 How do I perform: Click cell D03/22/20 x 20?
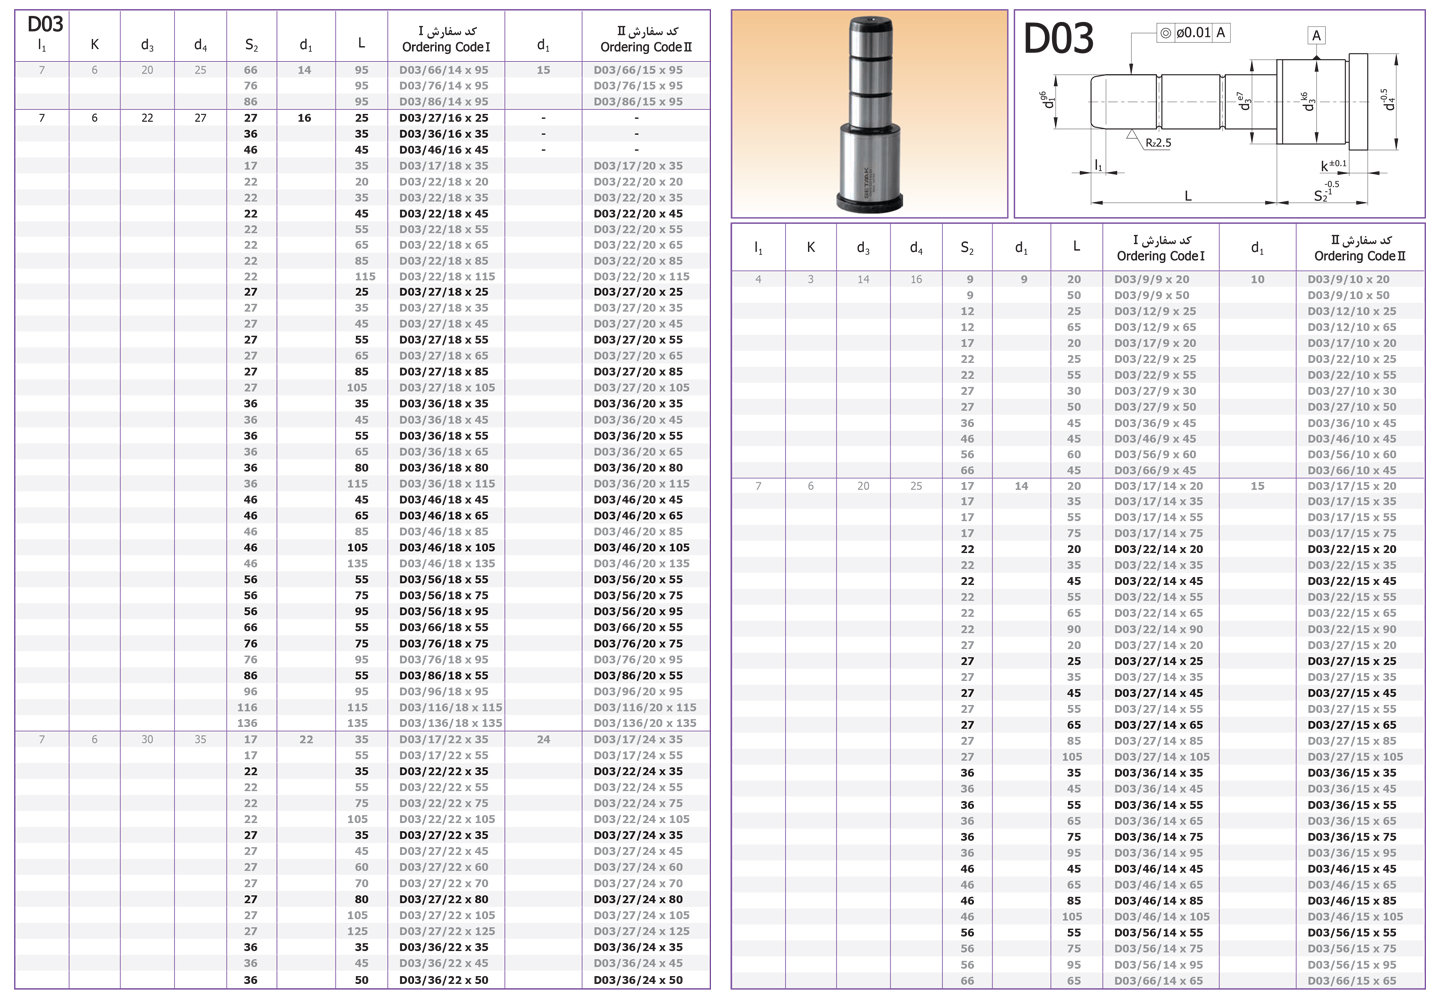tap(638, 182)
